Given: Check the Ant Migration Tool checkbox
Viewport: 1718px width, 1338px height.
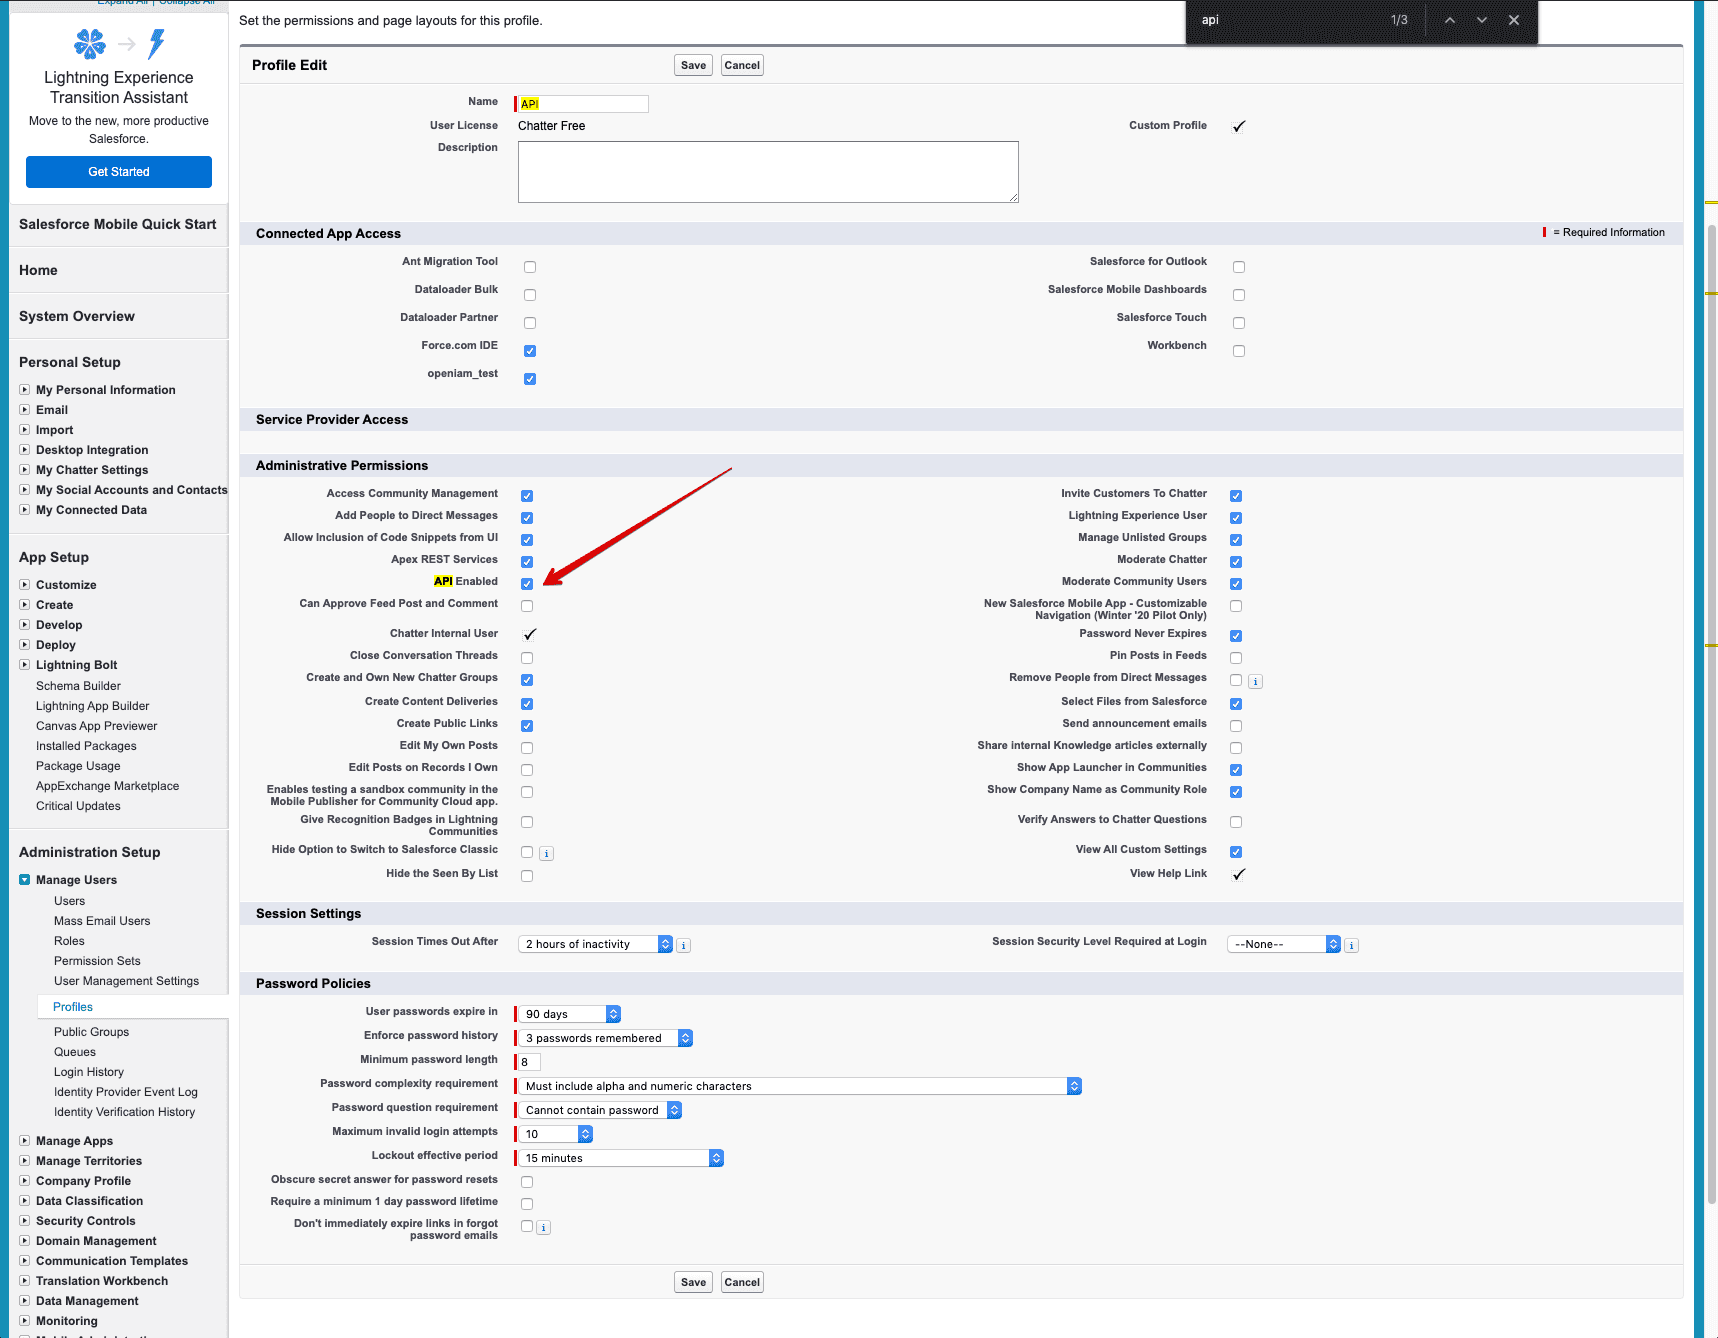Looking at the screenshot, I should point(530,267).
